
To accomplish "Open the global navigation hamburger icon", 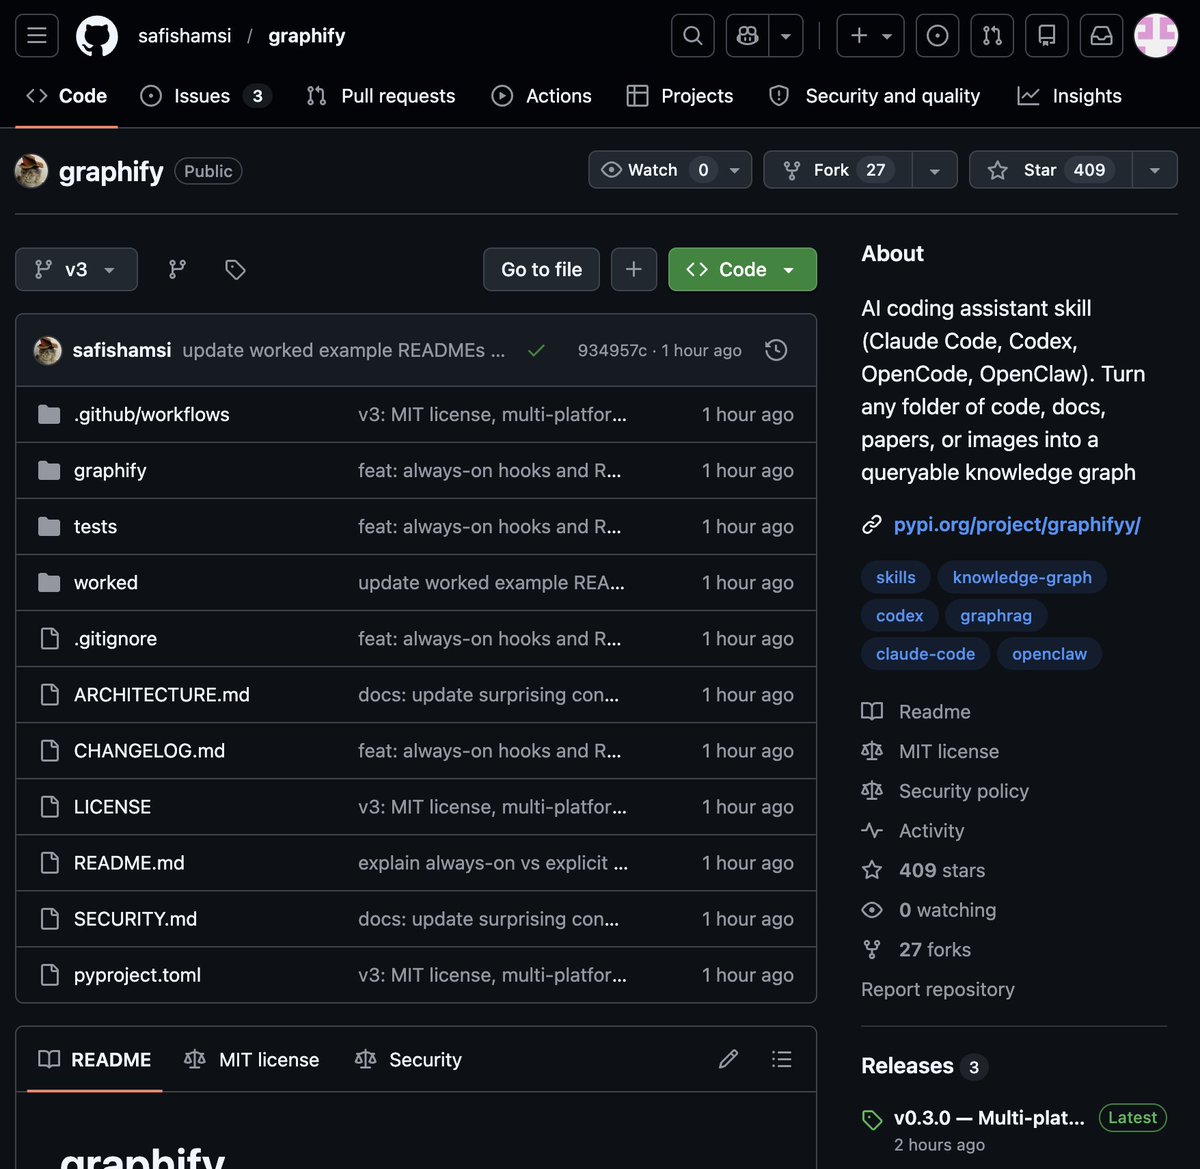I will 36,35.
